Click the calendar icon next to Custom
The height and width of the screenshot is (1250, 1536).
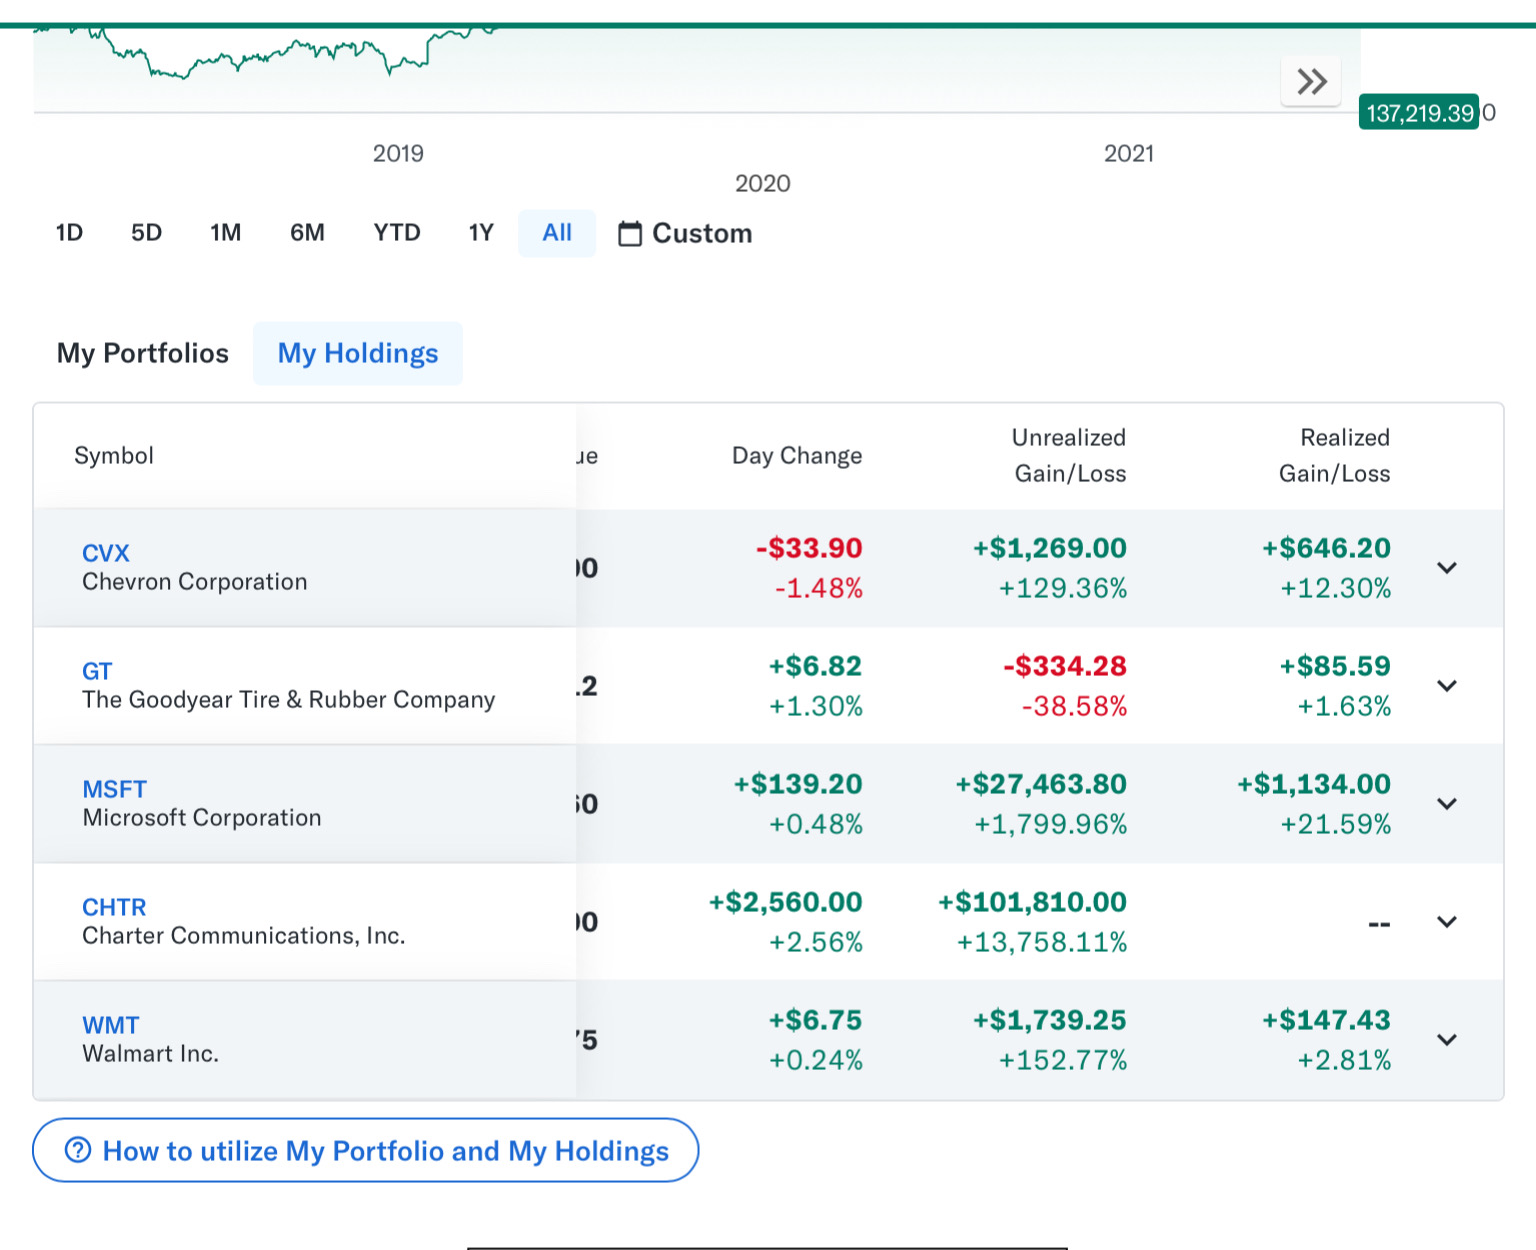coord(630,234)
